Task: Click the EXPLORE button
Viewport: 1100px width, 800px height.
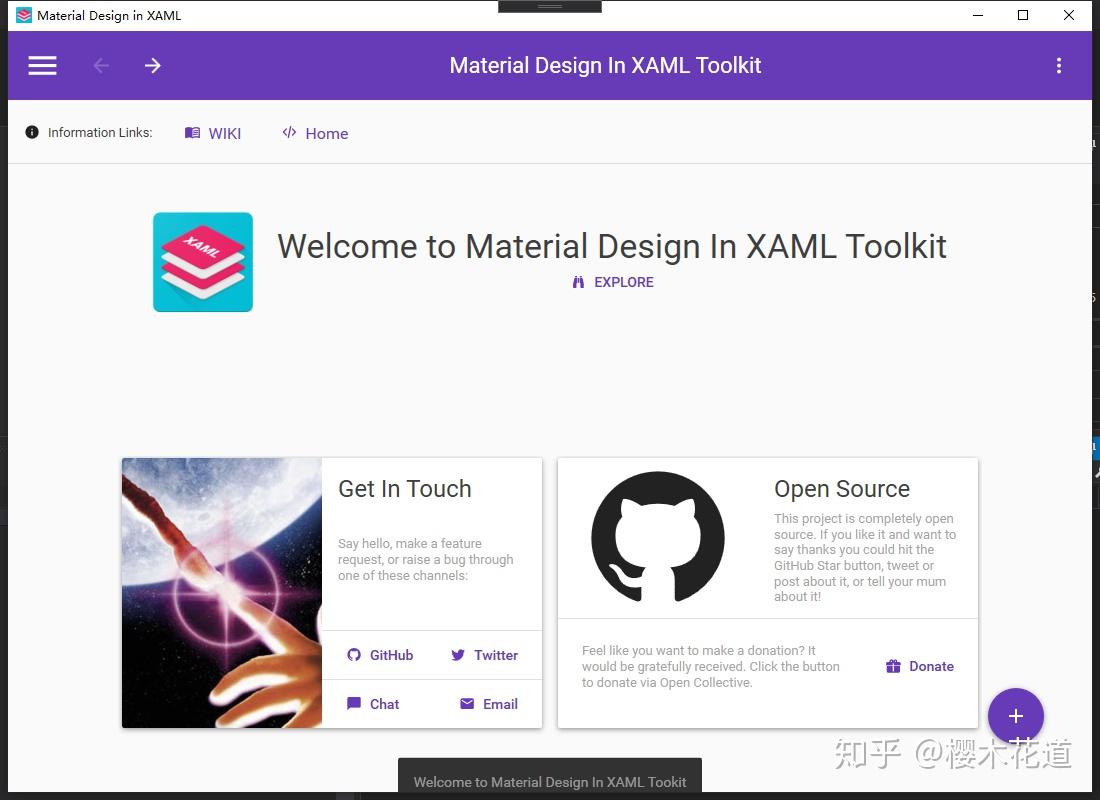Action: 612,282
